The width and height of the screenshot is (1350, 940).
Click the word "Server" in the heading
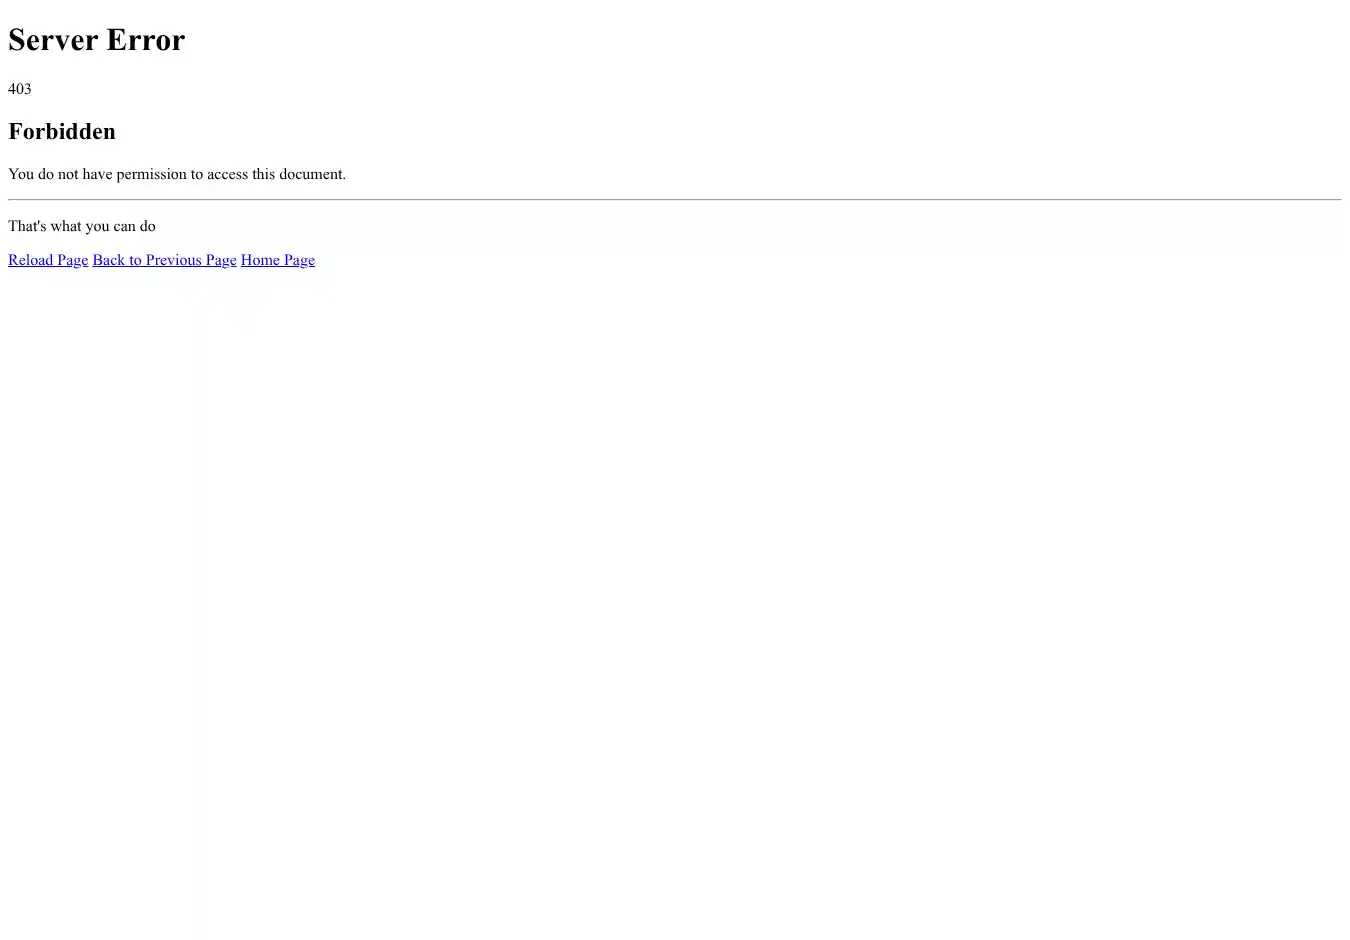tap(52, 40)
